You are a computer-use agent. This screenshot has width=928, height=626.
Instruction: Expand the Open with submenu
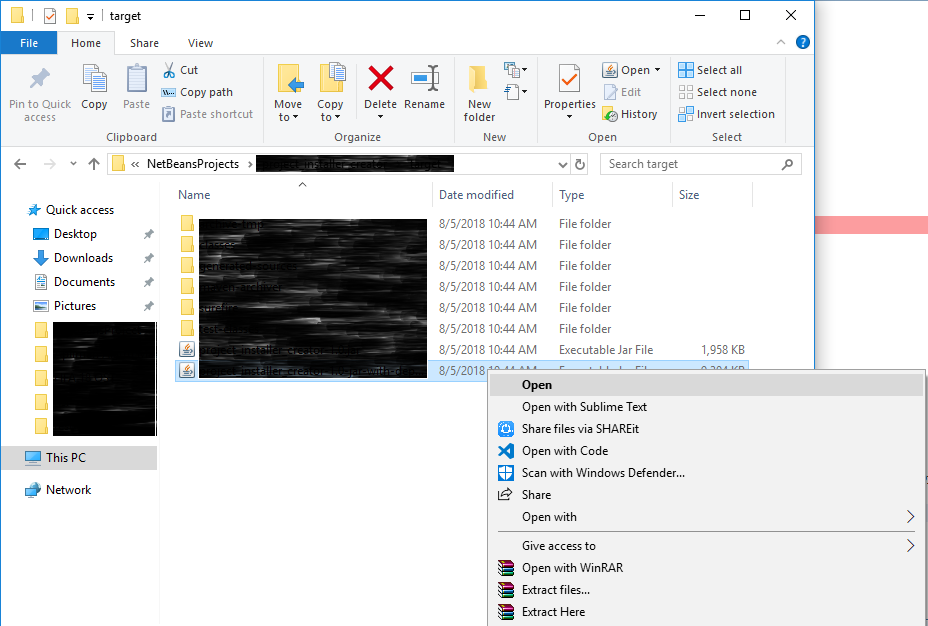pyautogui.click(x=706, y=517)
